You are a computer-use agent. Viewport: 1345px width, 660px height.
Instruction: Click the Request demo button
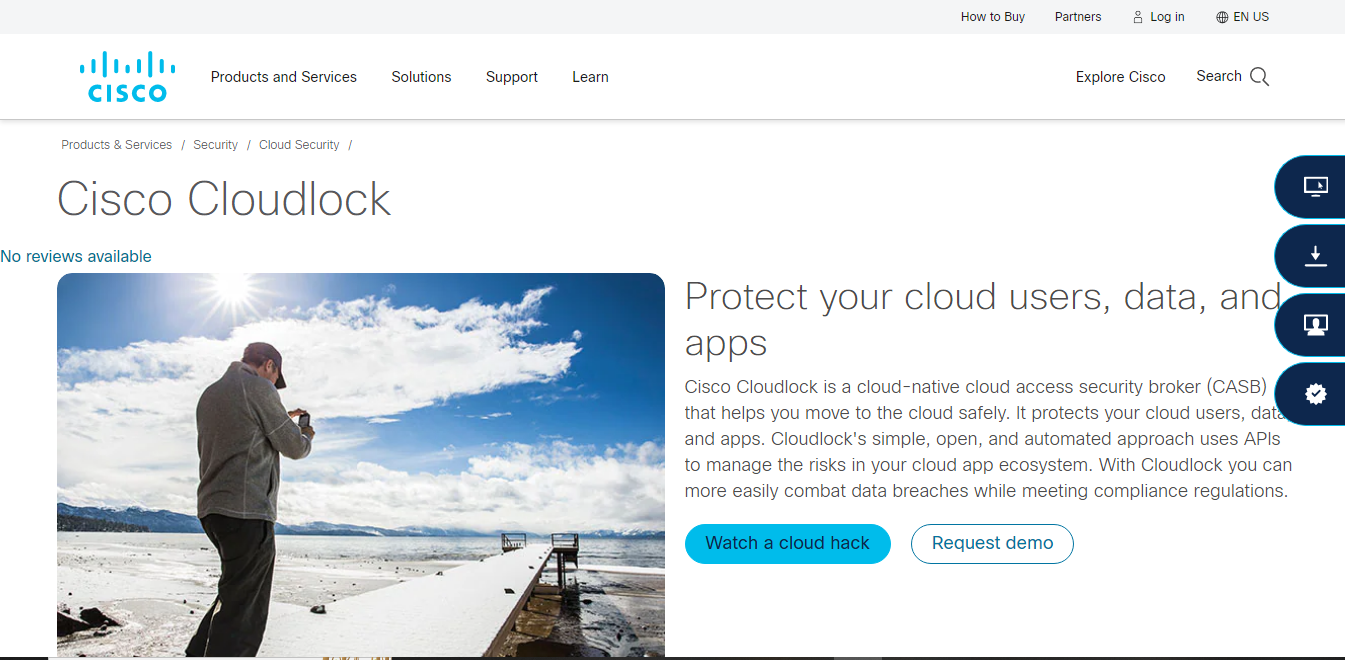(992, 543)
